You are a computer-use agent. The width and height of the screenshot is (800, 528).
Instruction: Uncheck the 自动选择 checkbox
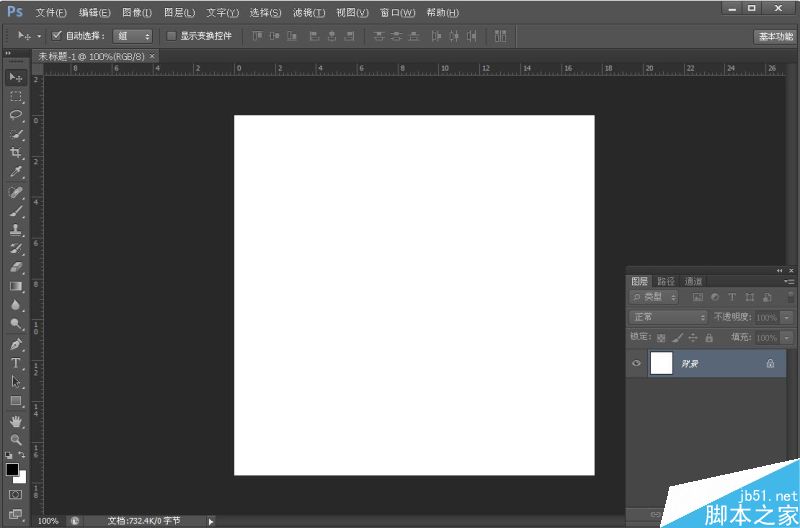(x=57, y=35)
